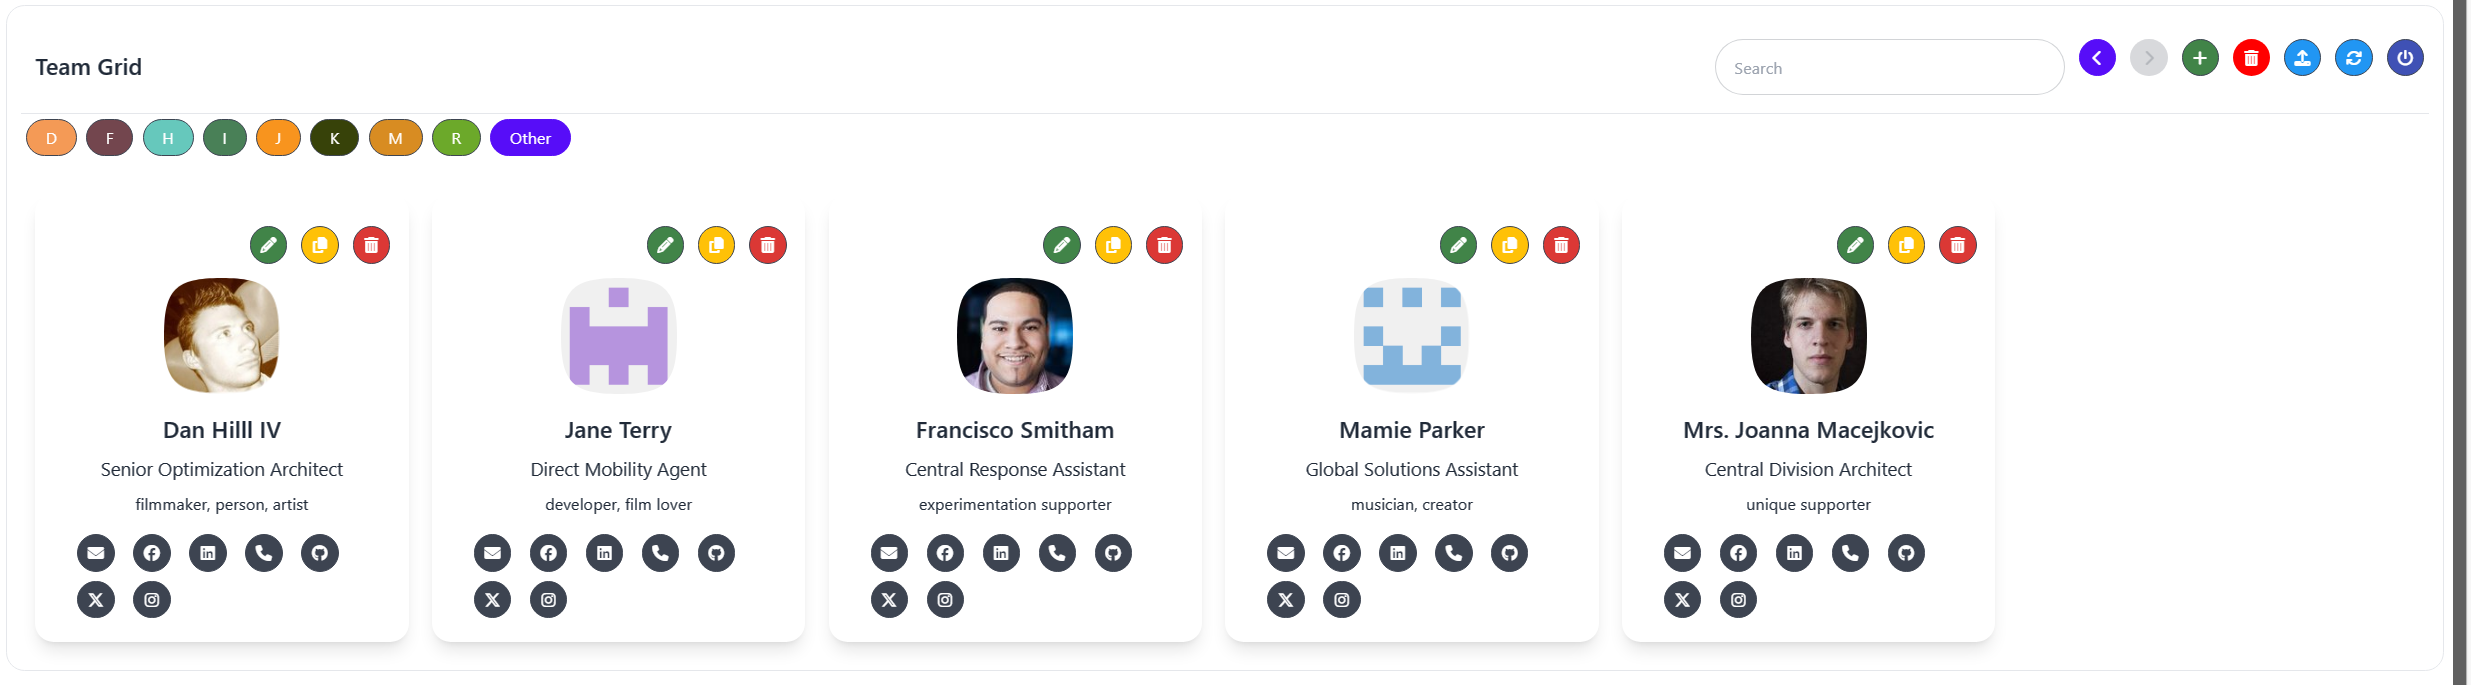Duplicate Jane Terry's card
The width and height of the screenshot is (2471, 685).
pos(716,245)
